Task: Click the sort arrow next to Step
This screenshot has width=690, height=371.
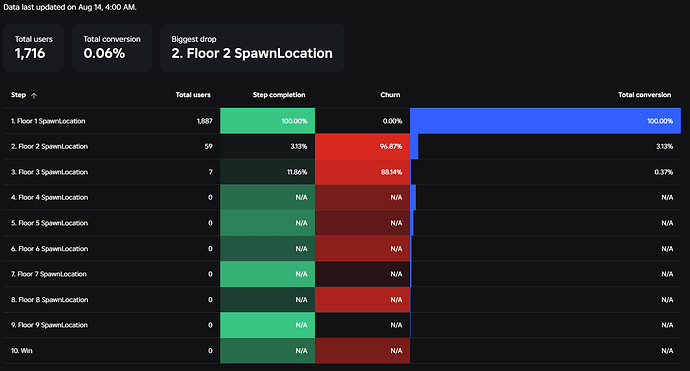Action: coord(34,95)
